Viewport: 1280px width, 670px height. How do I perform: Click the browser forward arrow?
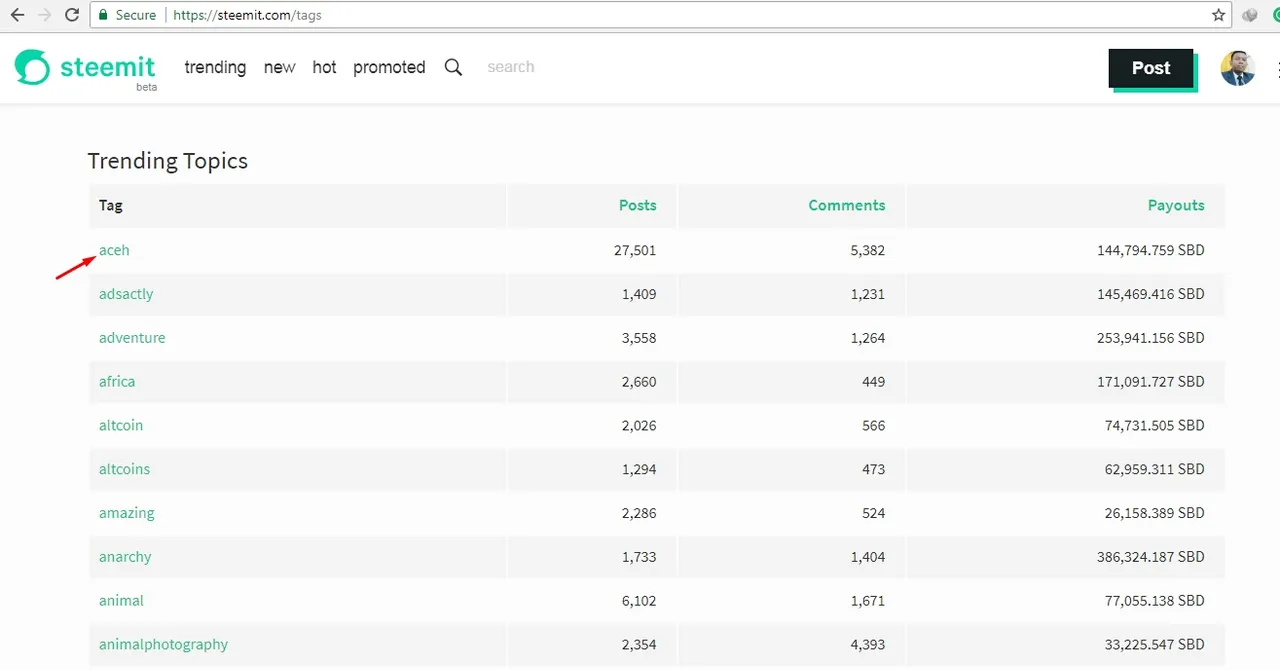[44, 15]
